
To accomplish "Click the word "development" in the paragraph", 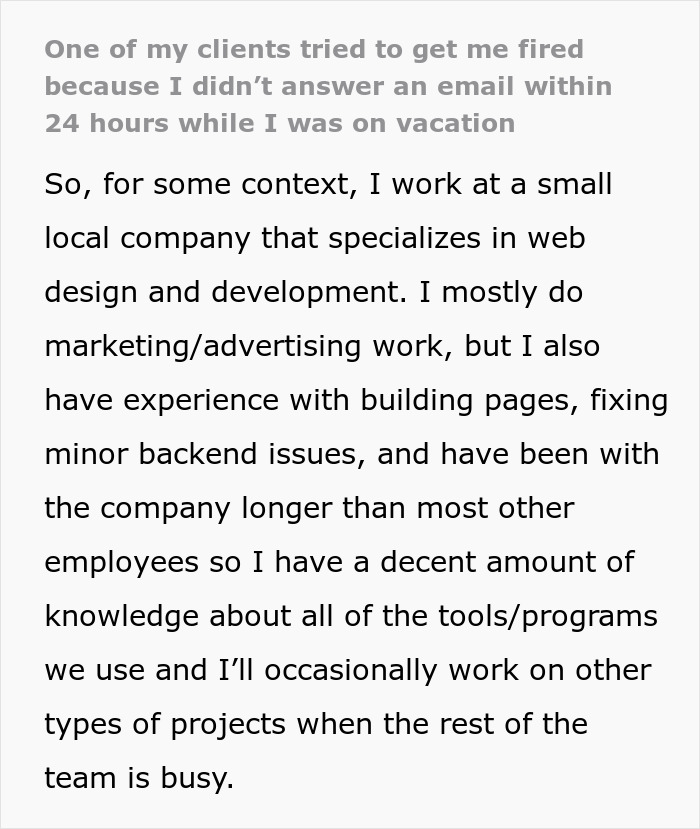I will [x=304, y=293].
